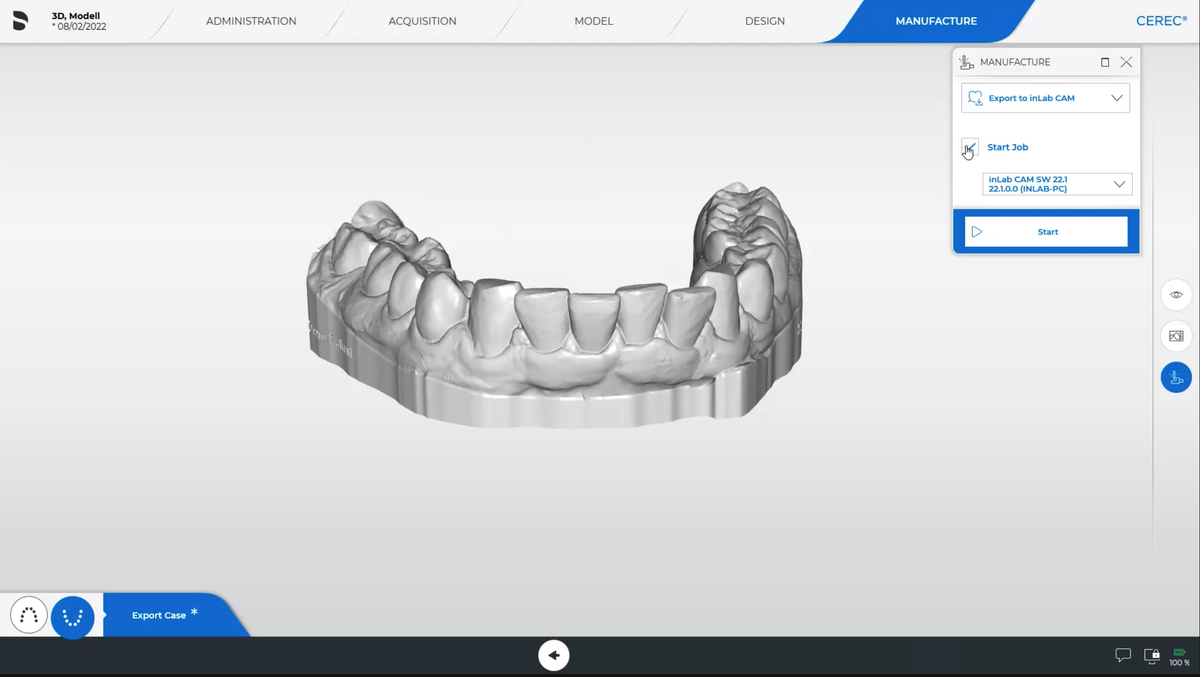Click the Export Case step label
This screenshot has height=677, width=1200.
(159, 615)
